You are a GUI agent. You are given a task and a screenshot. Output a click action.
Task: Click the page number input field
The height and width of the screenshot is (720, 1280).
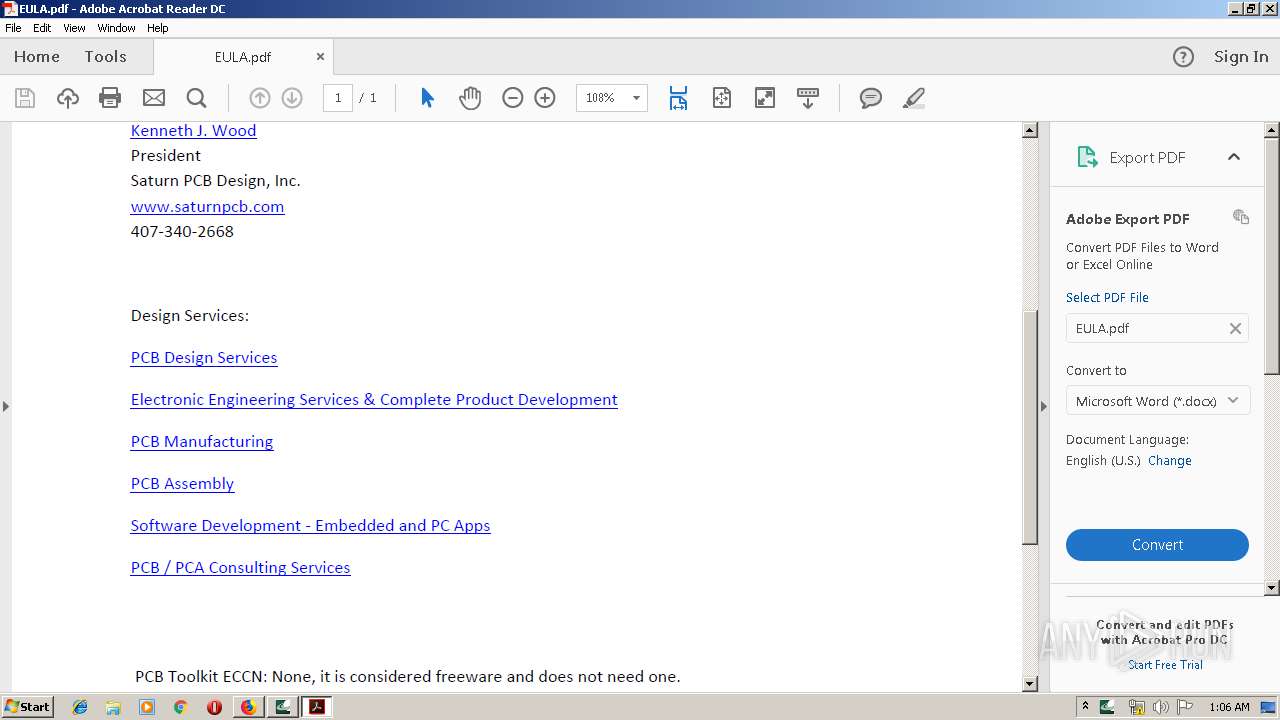click(x=338, y=98)
